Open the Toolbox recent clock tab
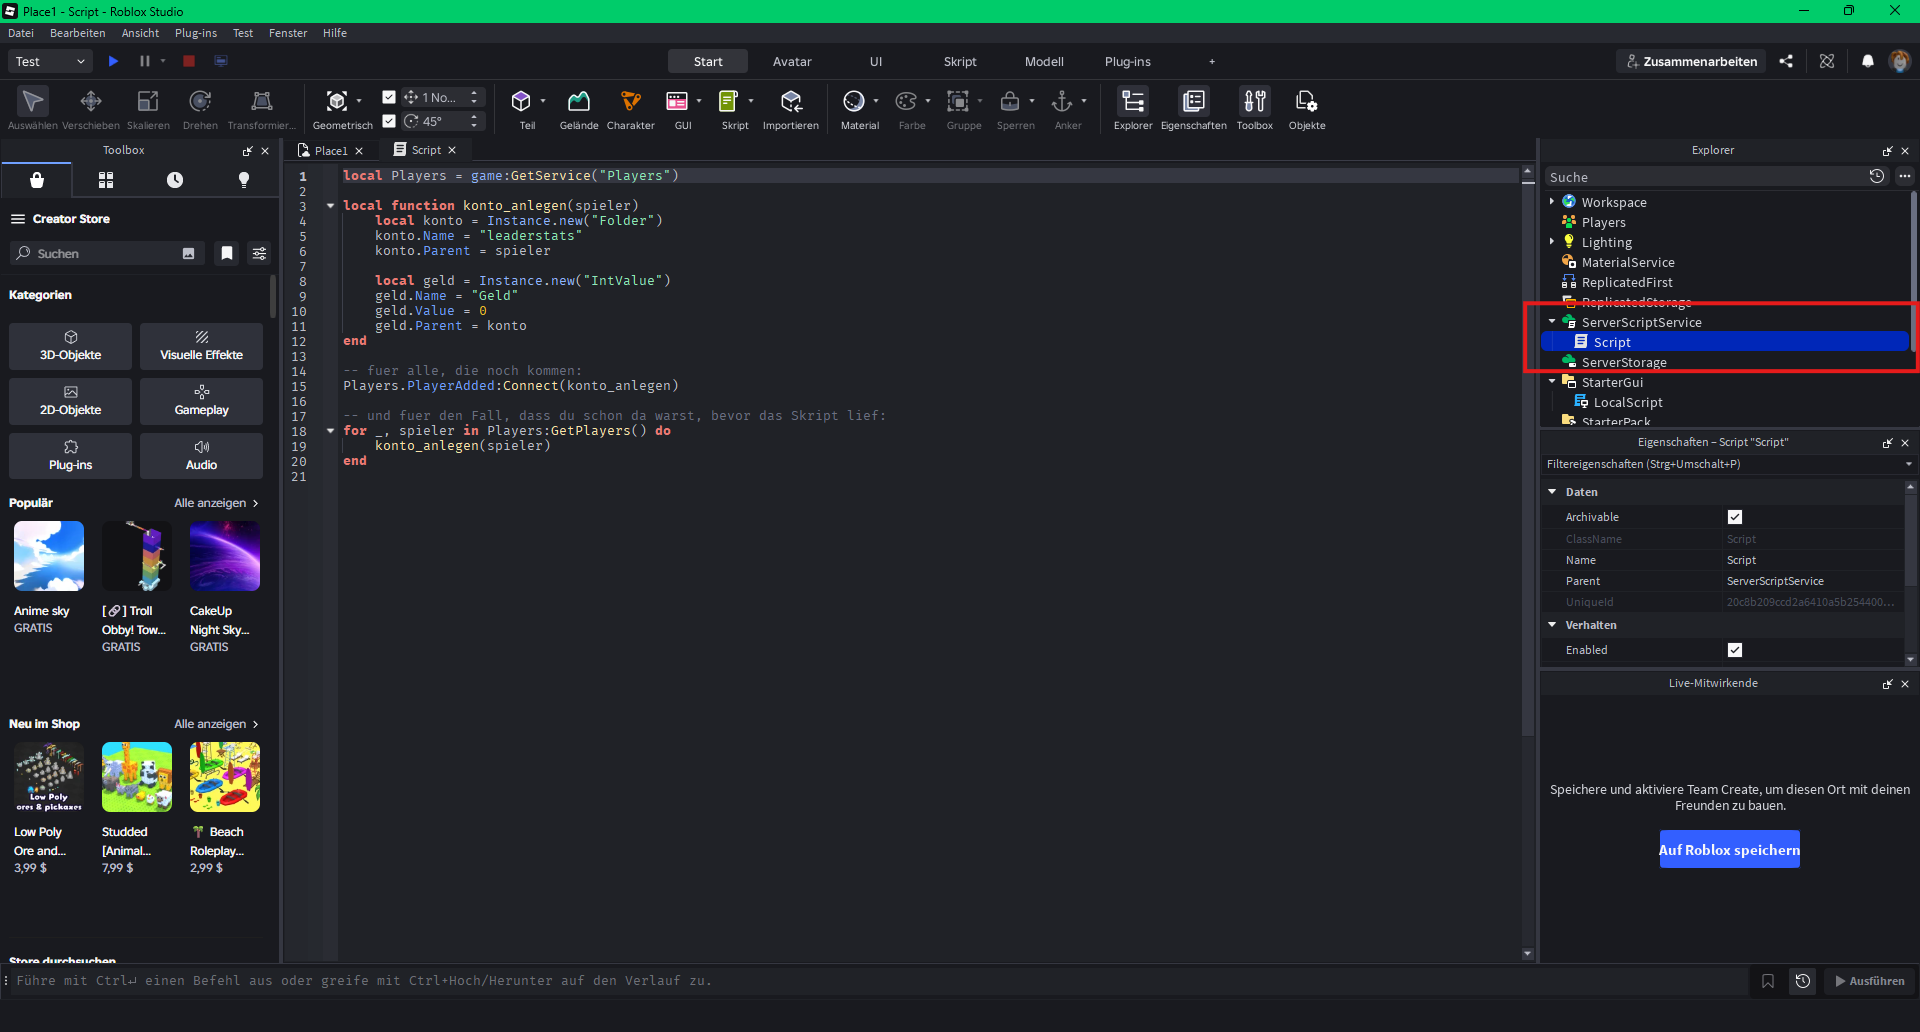 coord(175,180)
